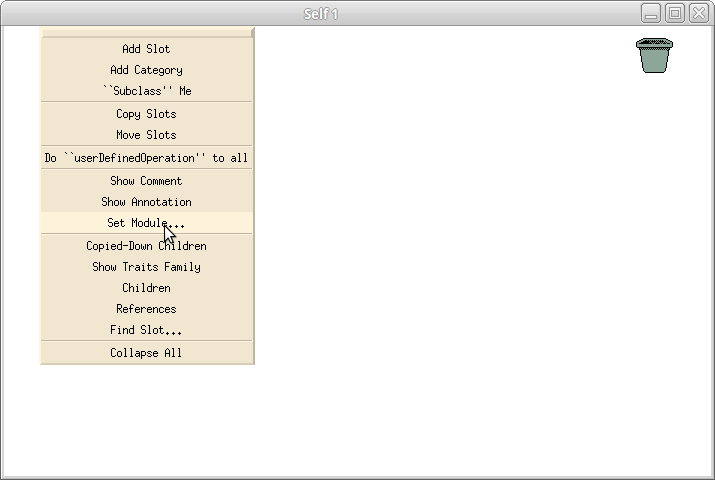Screen dimensions: 715x480
Task: Choose Copied-Down Children entry
Action: 146,246
